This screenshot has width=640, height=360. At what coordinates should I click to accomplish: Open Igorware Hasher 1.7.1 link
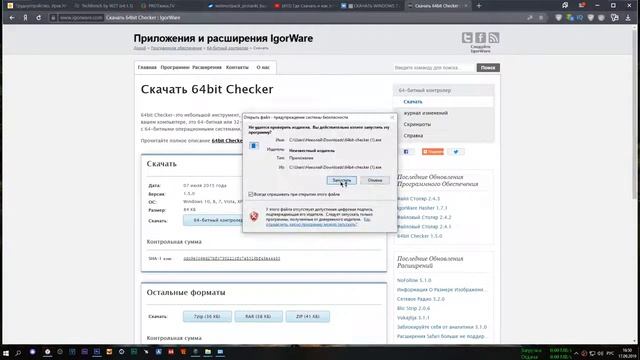pyautogui.click(x=422, y=208)
